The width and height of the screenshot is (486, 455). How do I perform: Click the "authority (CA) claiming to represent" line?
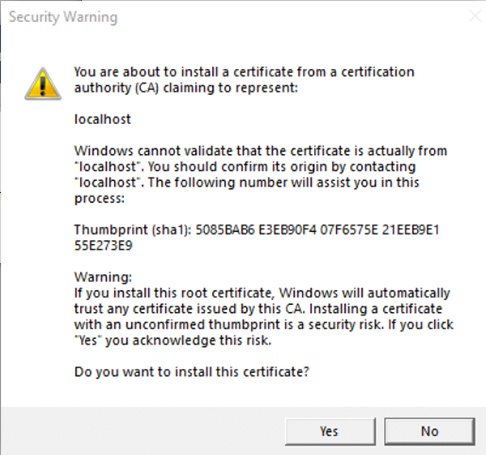(x=186, y=88)
